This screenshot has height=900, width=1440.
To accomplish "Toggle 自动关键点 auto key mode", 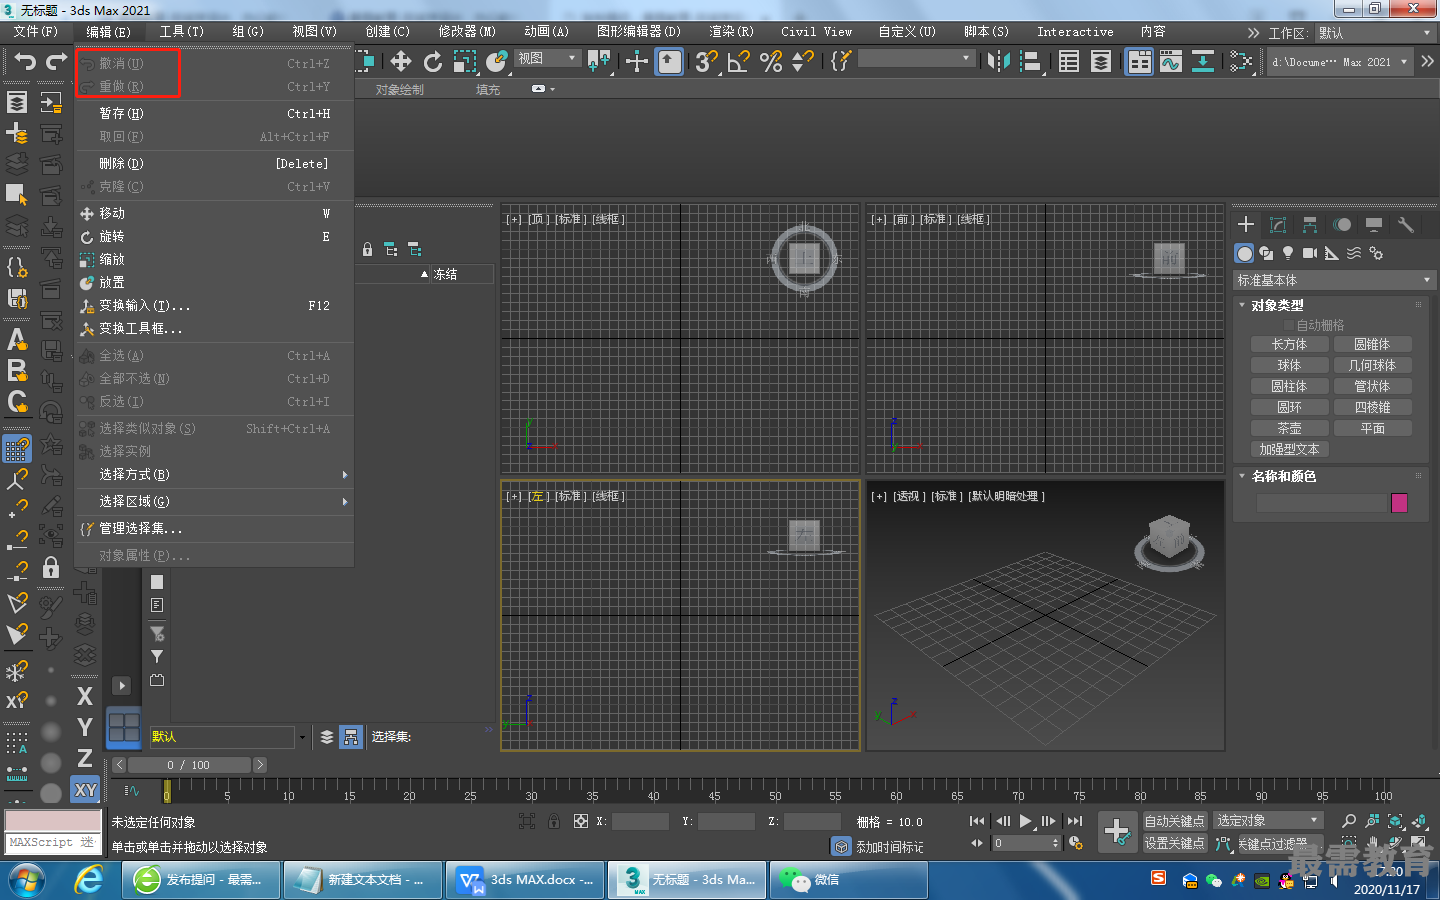I will pyautogui.click(x=1174, y=821).
